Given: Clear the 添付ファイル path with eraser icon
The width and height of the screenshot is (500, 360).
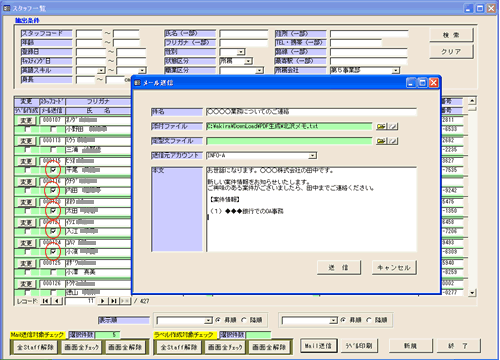Looking at the screenshot, I should (393, 126).
